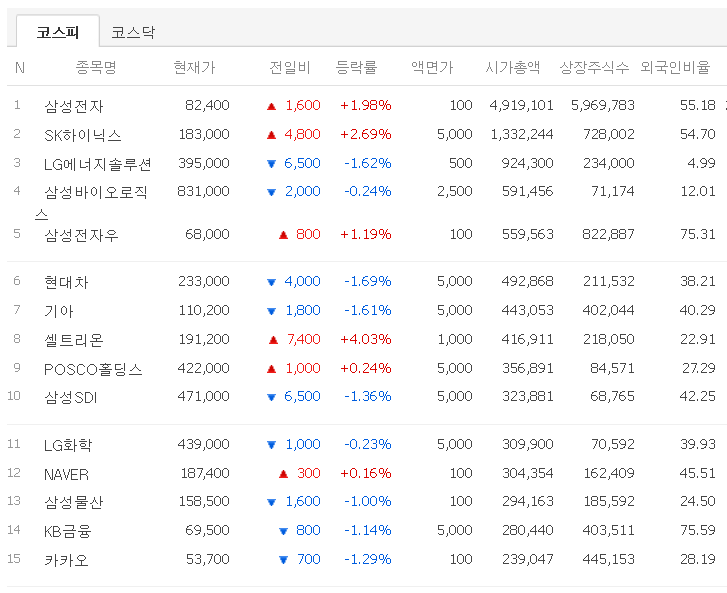Click 삼성바이오로직스 price 831,000
727x593 pixels.
204,191
